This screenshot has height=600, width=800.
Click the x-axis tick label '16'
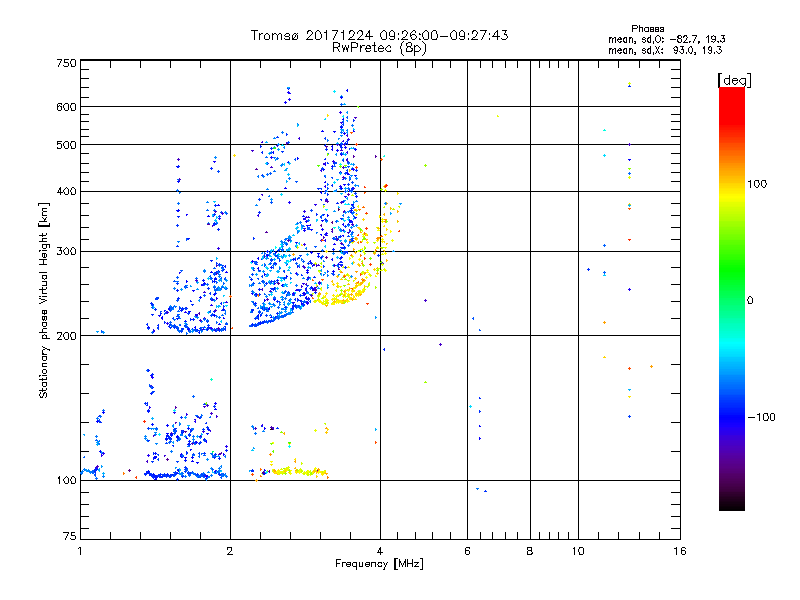coord(680,551)
